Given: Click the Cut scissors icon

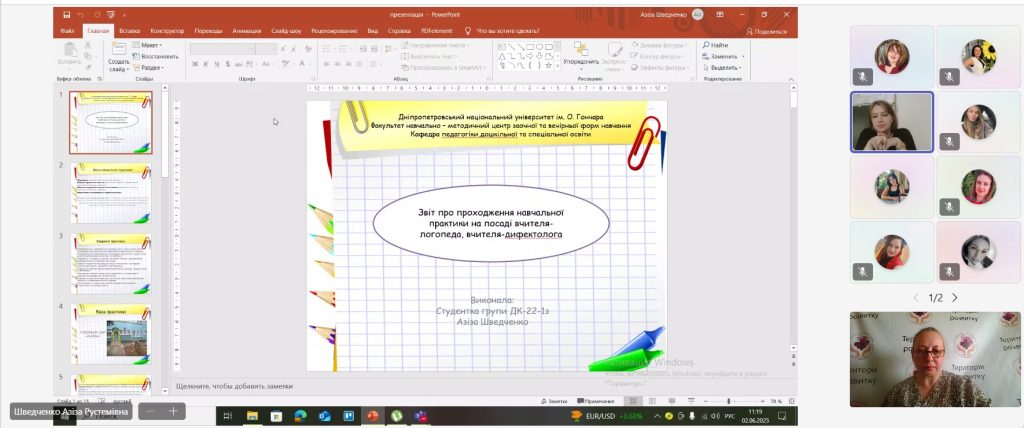Looking at the screenshot, I should [x=88, y=45].
